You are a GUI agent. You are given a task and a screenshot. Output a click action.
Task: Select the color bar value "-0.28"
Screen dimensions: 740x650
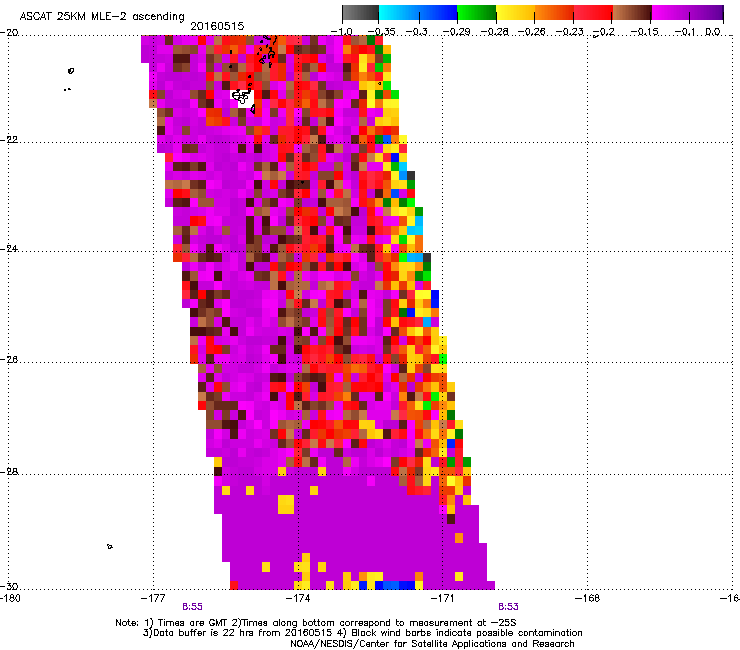click(x=495, y=32)
